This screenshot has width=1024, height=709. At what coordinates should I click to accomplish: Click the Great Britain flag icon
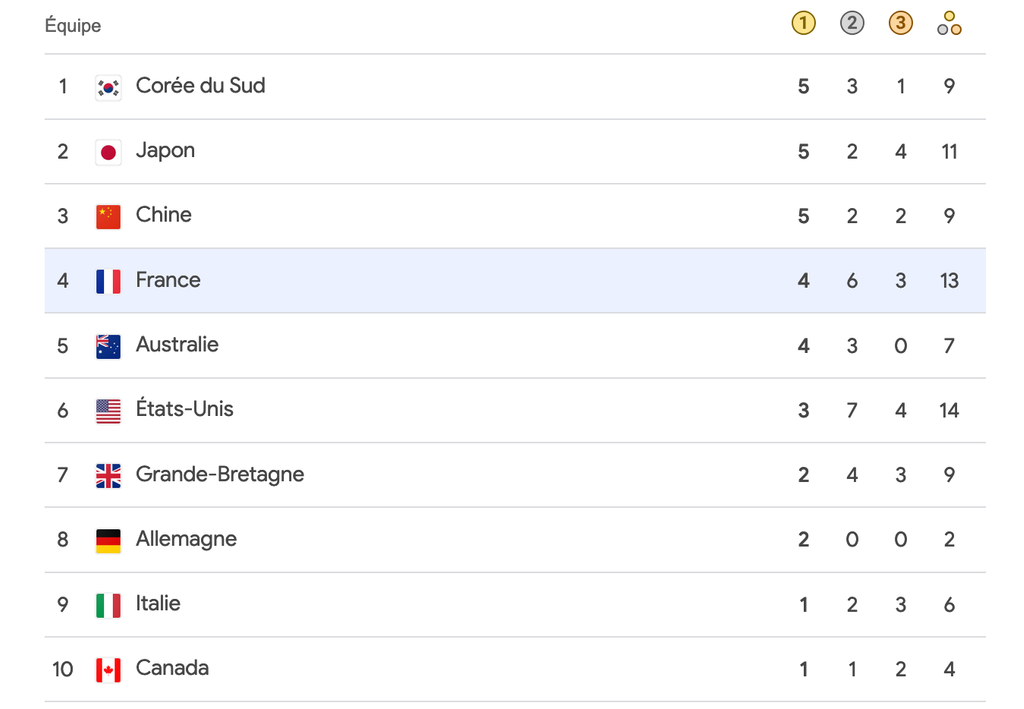[108, 475]
